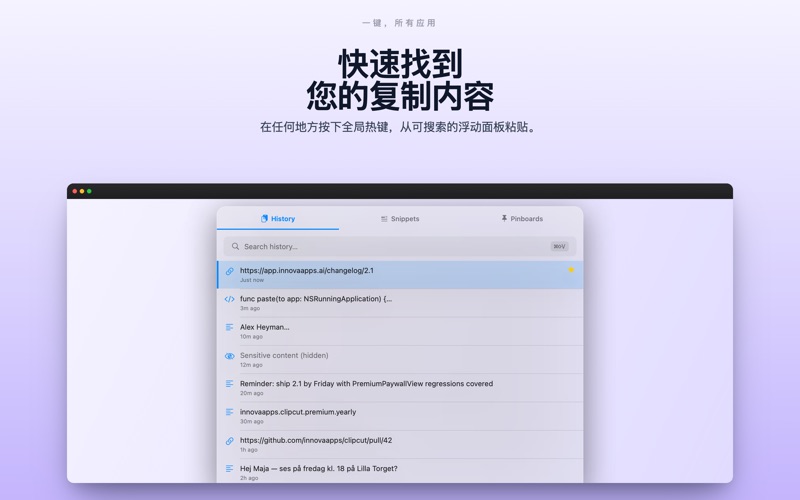The image size is (800, 500).
Task: Click the Snippets list icon
Action: [384, 219]
